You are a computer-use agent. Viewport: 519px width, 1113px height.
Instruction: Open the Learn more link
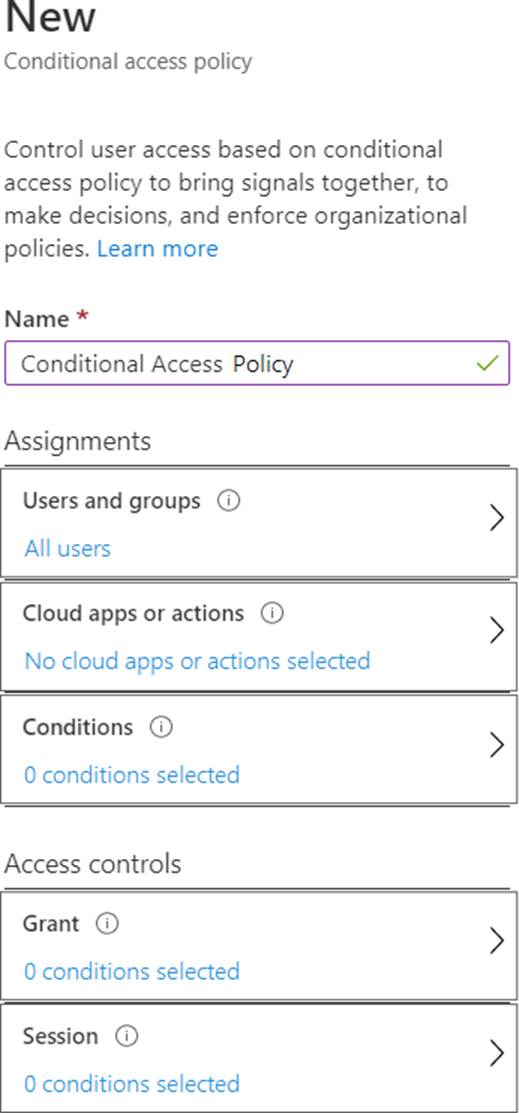pos(158,248)
